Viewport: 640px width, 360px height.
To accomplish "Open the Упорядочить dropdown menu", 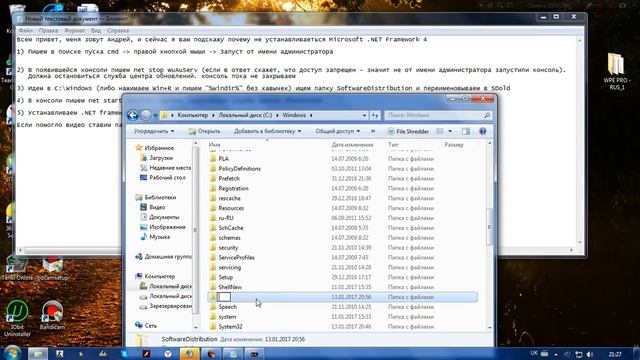I will click(x=154, y=131).
